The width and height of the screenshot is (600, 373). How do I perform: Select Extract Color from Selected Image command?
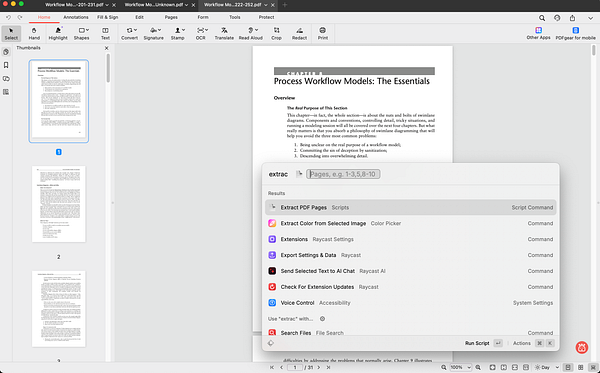click(410, 223)
